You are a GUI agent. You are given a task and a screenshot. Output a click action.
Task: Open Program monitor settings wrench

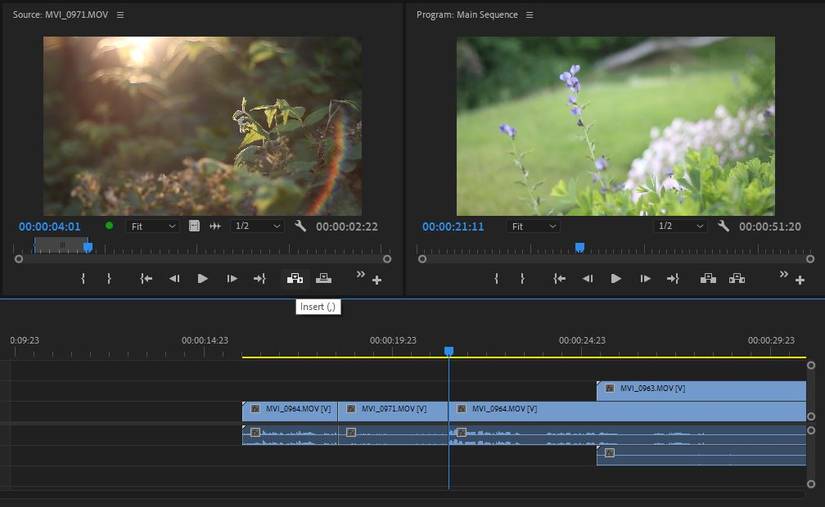pyautogui.click(x=723, y=226)
